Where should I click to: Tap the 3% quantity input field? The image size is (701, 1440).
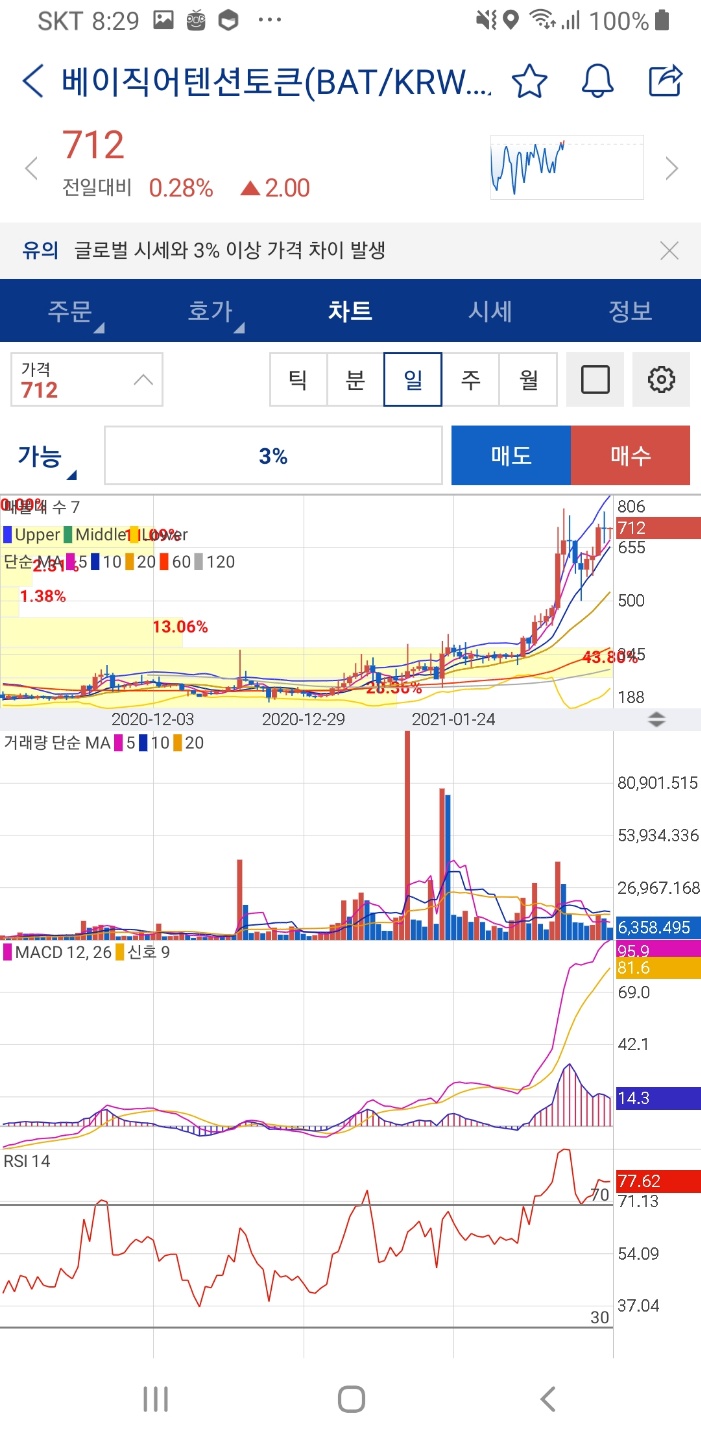pyautogui.click(x=273, y=456)
